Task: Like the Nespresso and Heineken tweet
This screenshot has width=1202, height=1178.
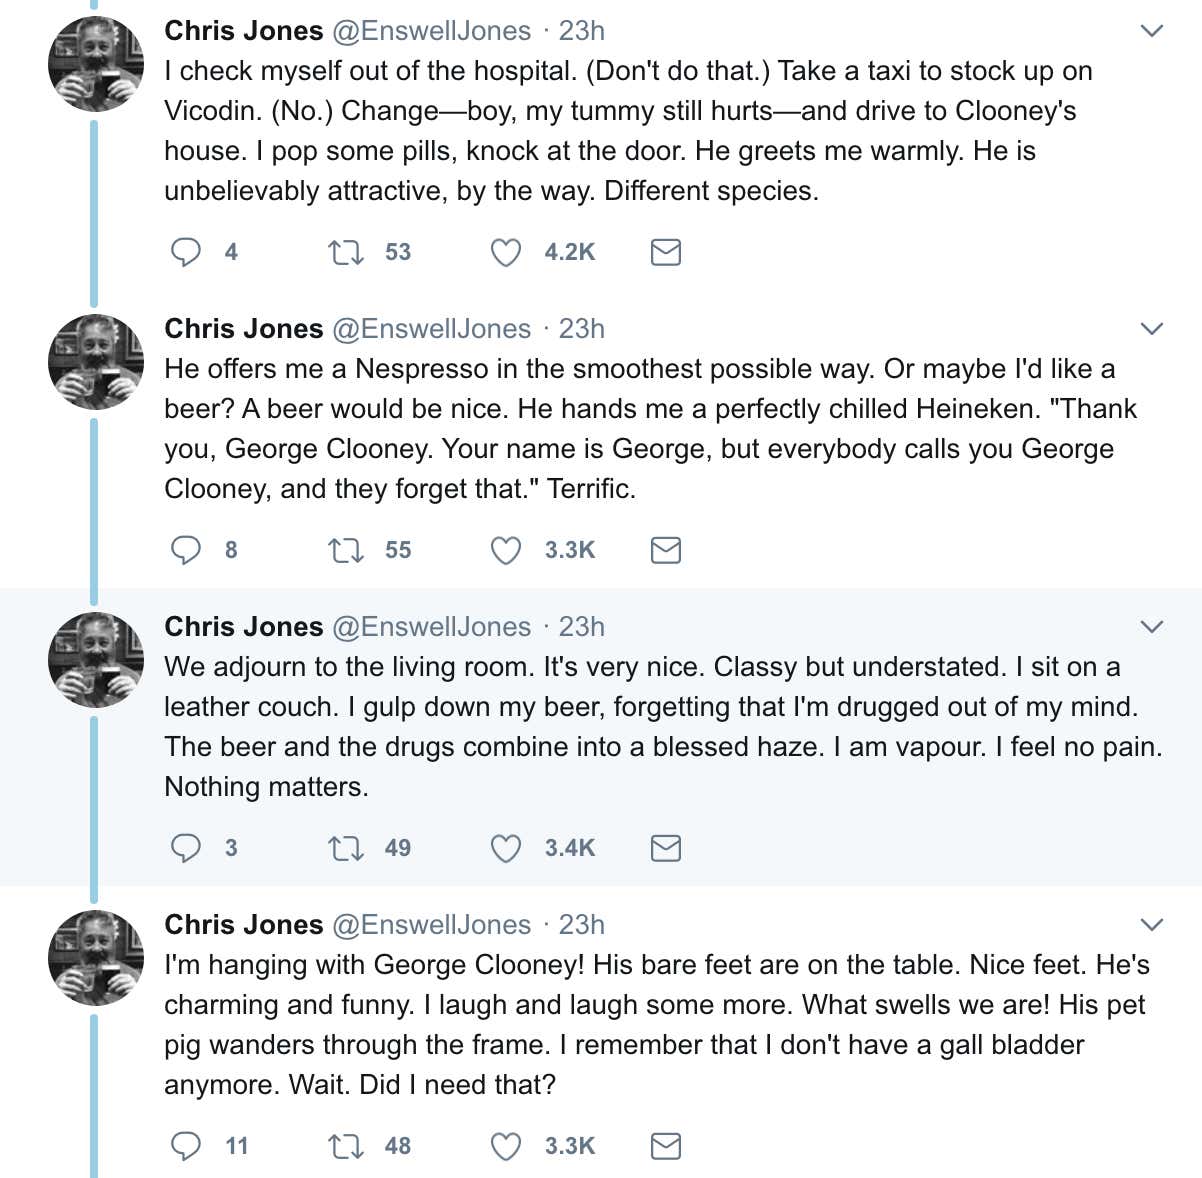Action: click(x=506, y=550)
